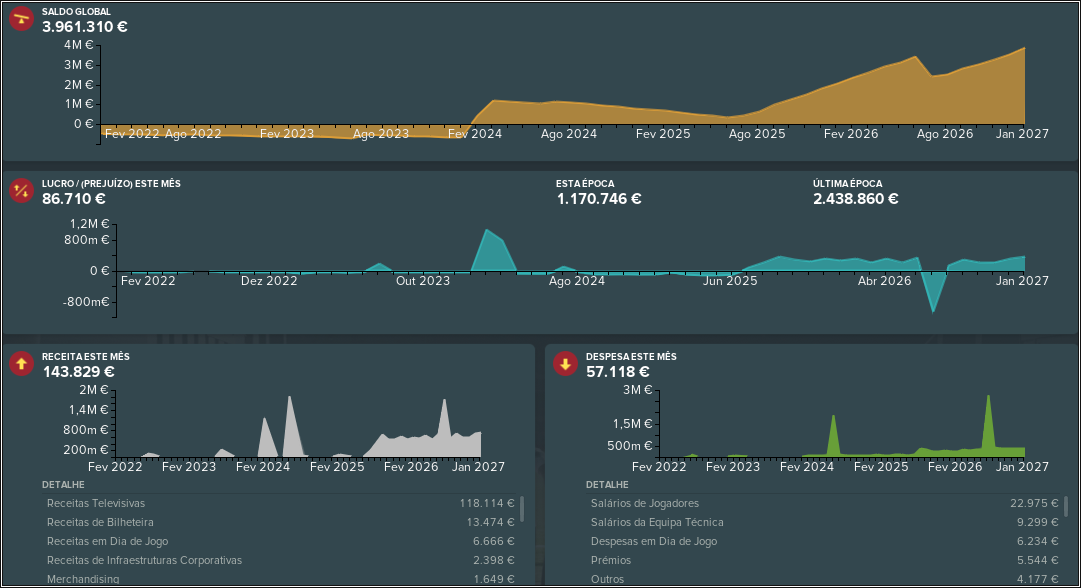Click the Despesa Este Mês down-arrow icon
The width and height of the screenshot is (1081, 588).
pos(565,363)
